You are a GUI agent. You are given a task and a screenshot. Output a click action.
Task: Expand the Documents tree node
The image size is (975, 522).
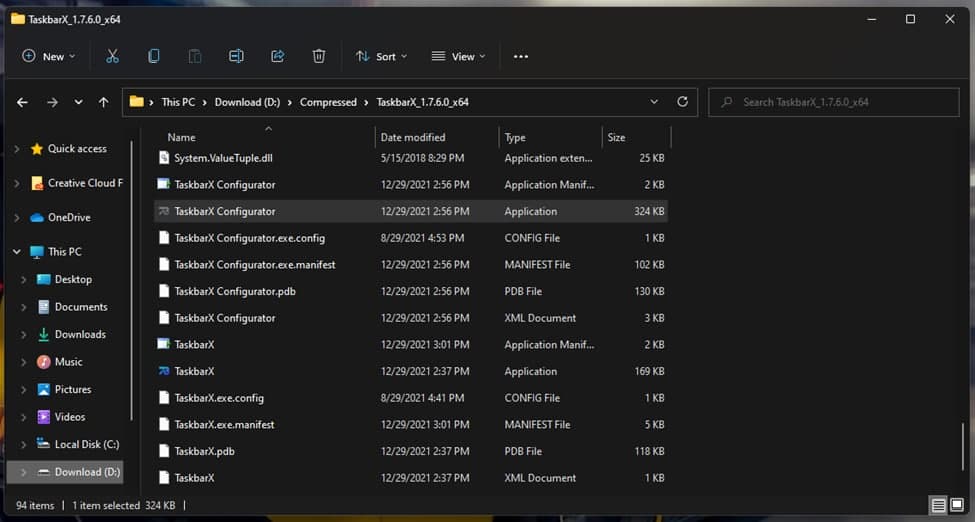click(24, 307)
